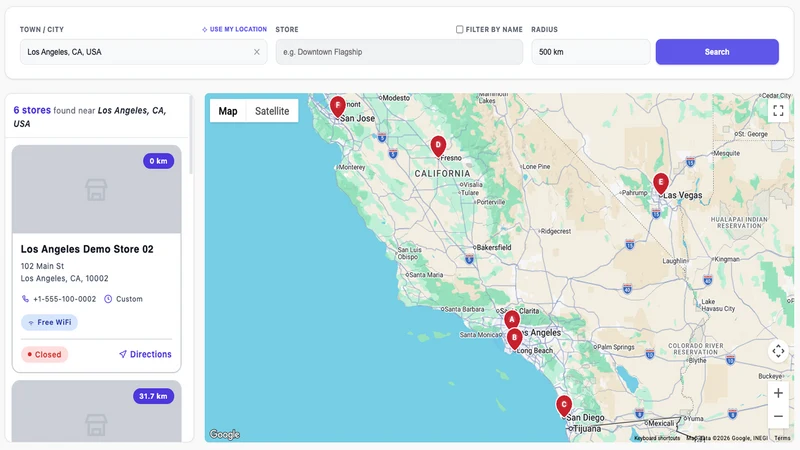Click the Free WiFi tag
The image size is (800, 450).
coord(49,322)
